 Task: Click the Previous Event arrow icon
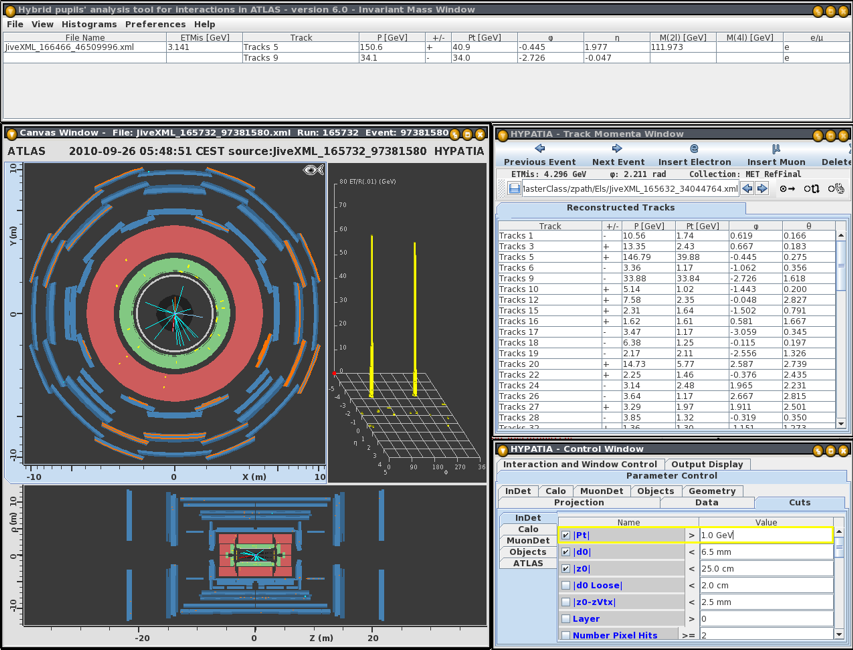(x=539, y=149)
